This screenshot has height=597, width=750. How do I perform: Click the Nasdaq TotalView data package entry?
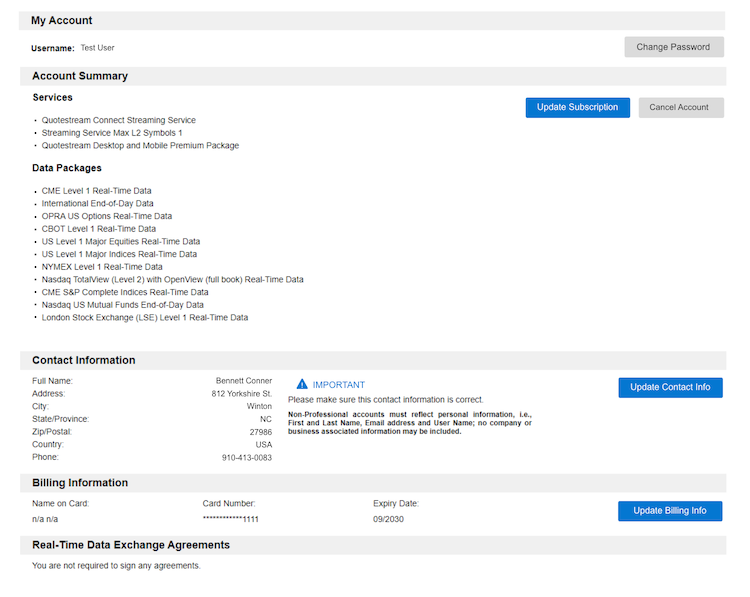pyautogui.click(x=172, y=279)
